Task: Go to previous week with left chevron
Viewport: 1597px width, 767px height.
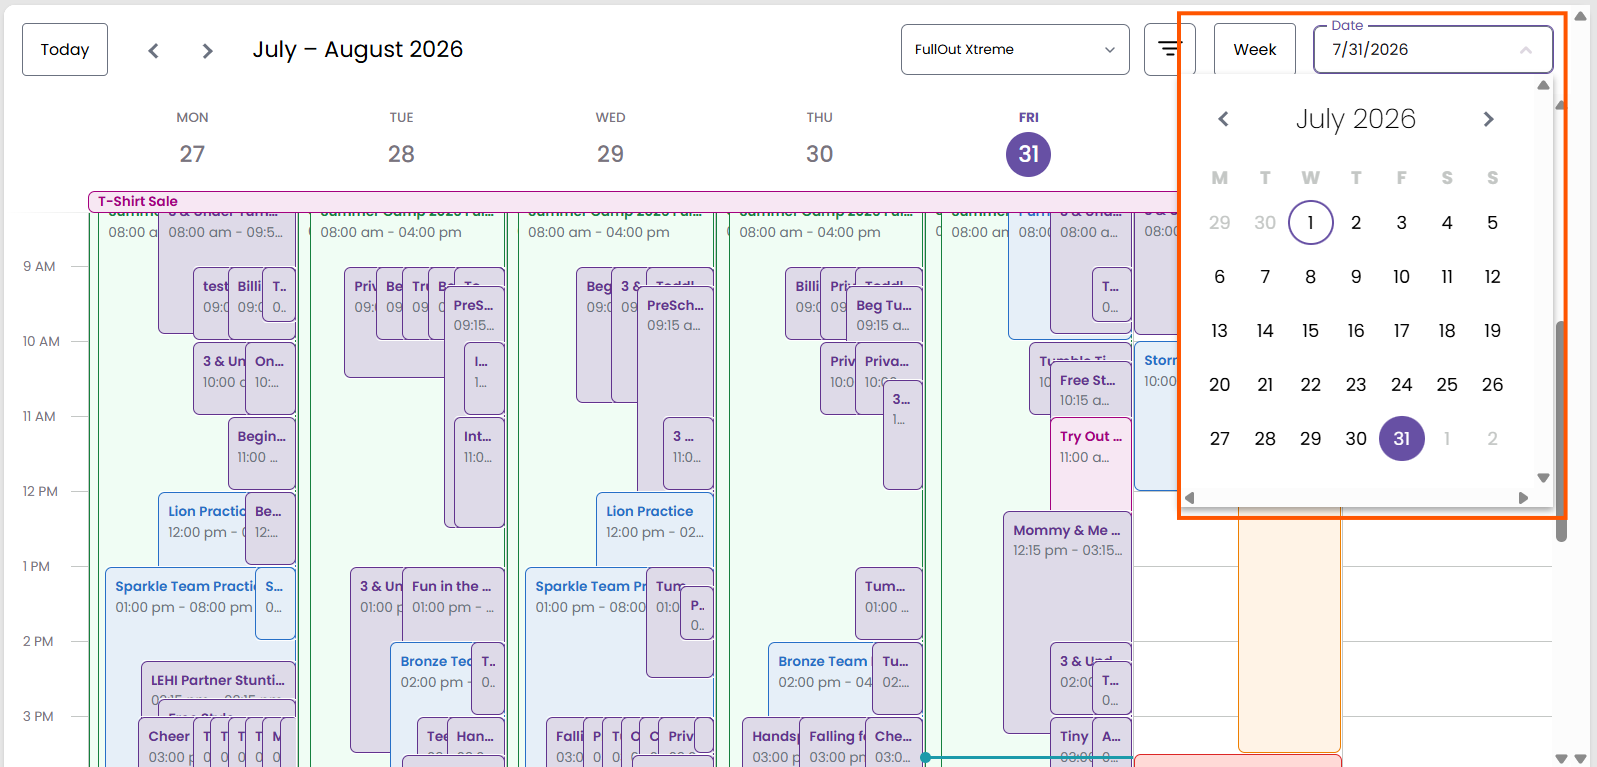Action: 153,50
